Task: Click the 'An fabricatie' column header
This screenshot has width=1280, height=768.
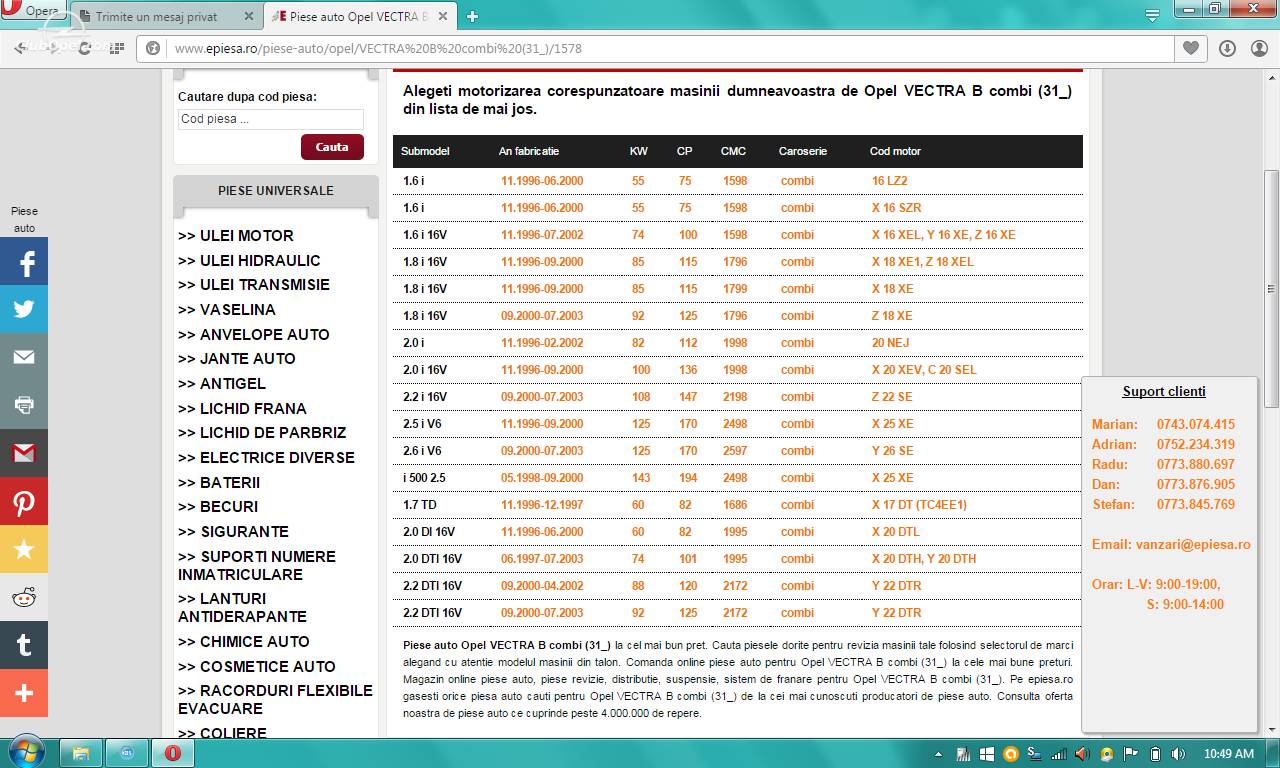Action: (529, 151)
